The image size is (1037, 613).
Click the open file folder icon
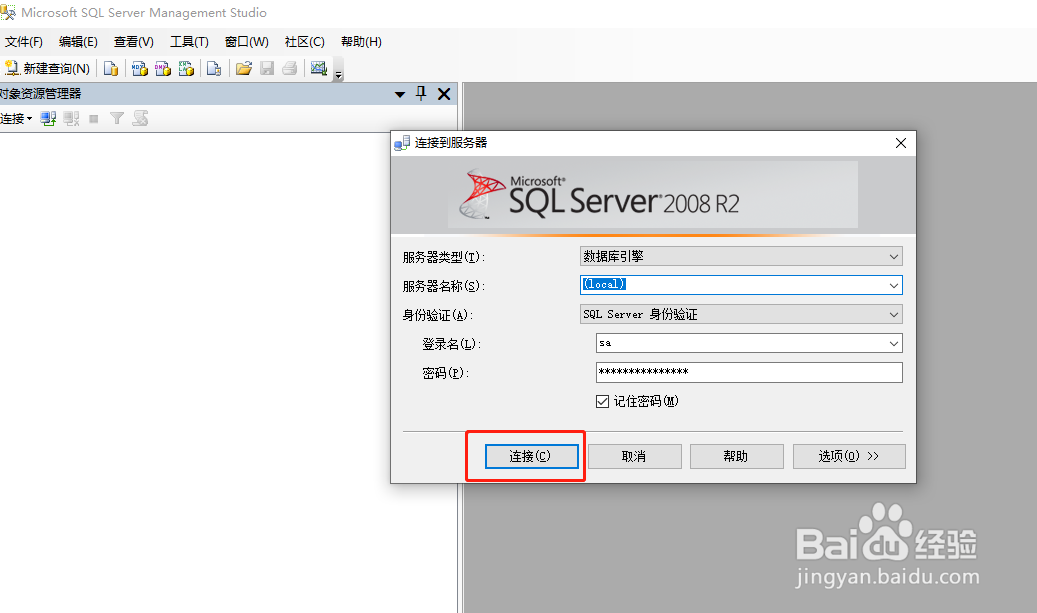coord(243,68)
